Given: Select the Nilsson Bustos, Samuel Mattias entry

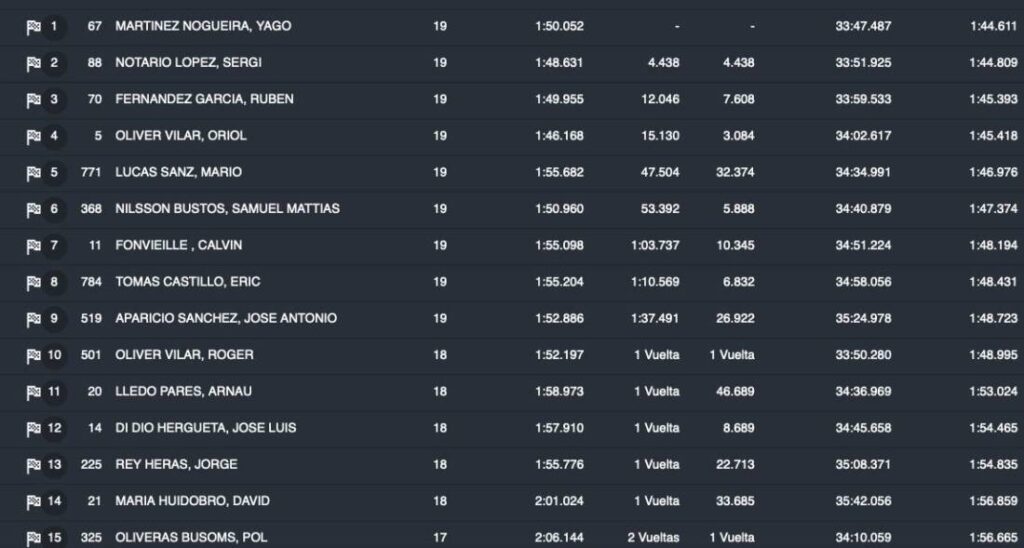Looking at the screenshot, I should pos(227,209).
